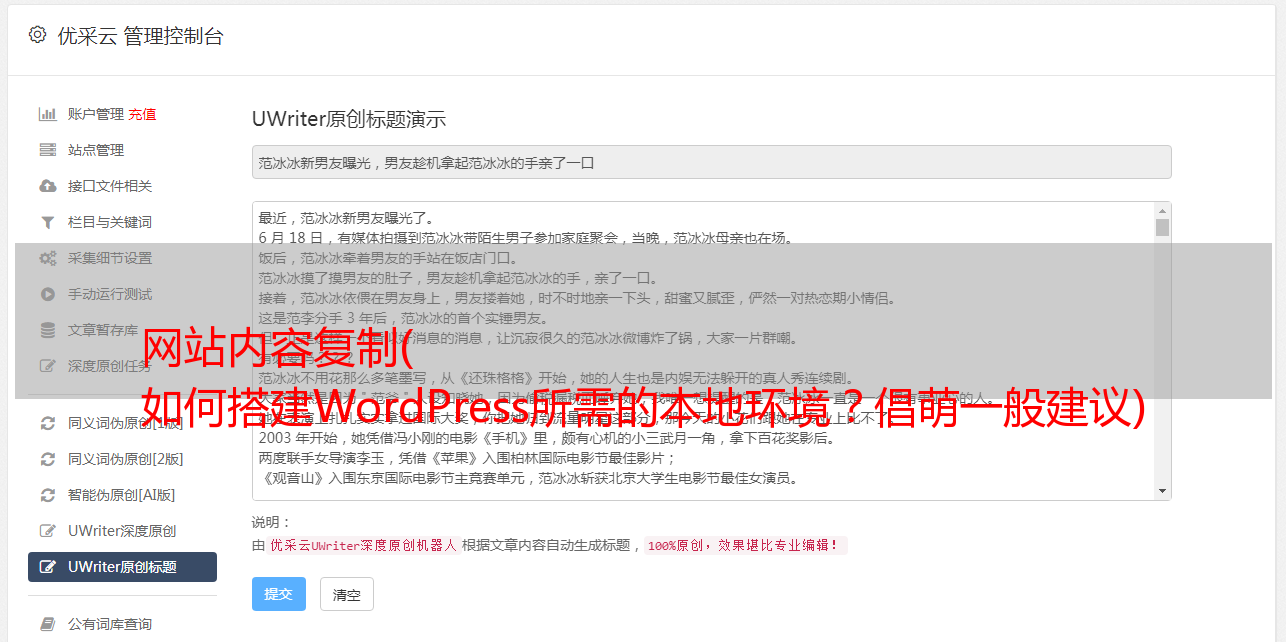Click the line beginning 《观音山》入围东京国际电影节
This screenshot has width=1286, height=642.
(x=528, y=478)
